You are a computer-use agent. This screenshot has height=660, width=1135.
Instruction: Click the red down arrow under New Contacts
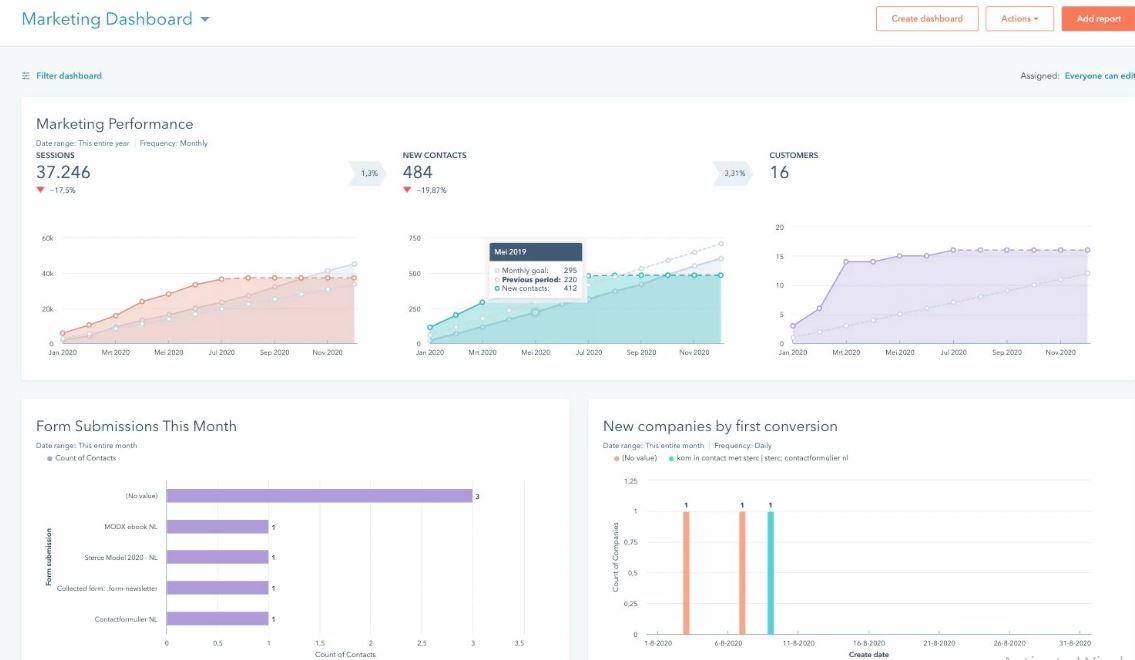[407, 190]
